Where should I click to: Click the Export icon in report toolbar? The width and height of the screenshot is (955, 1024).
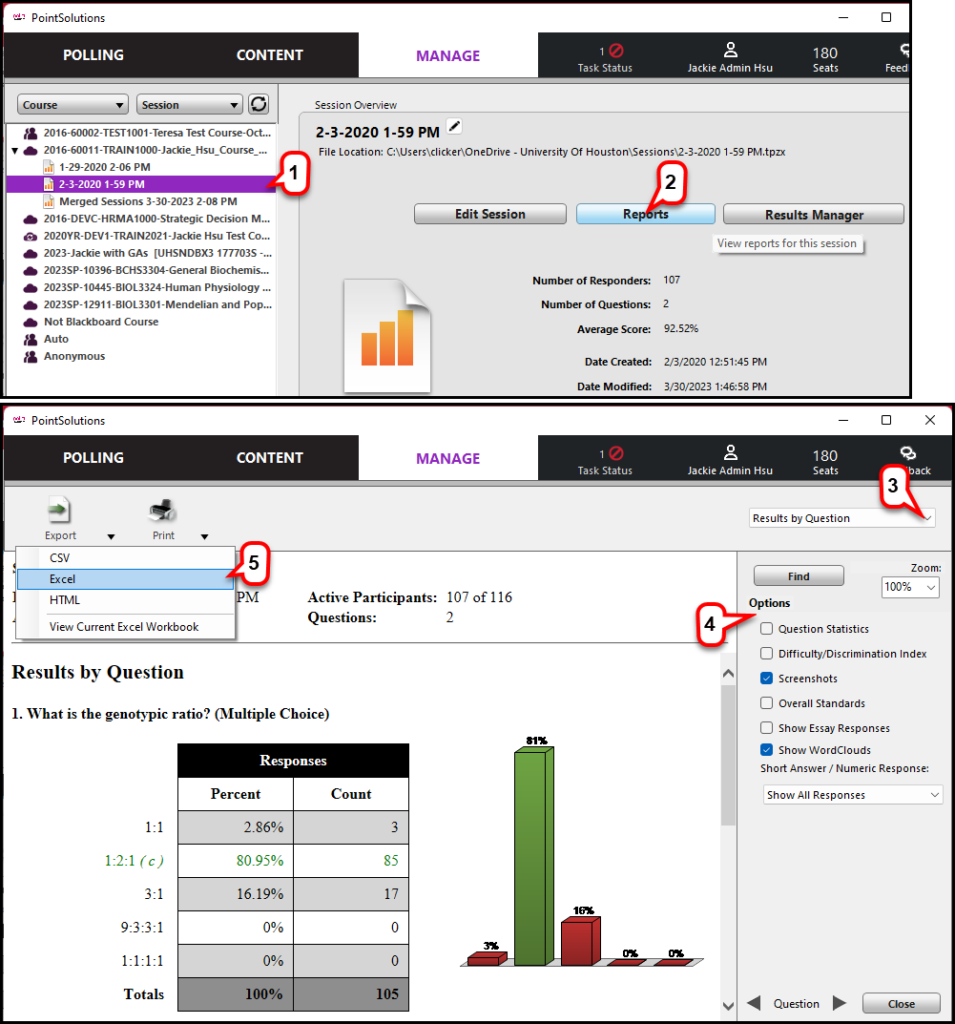(60, 512)
